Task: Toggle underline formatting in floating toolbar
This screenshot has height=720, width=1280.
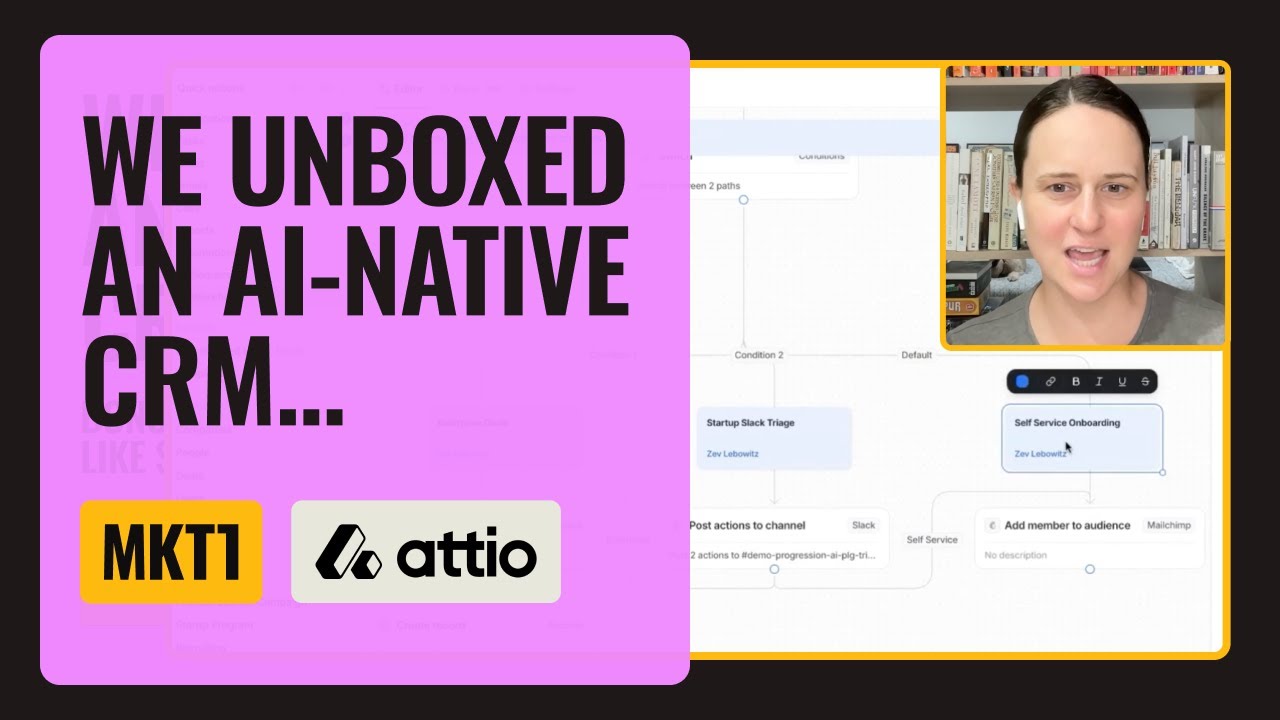Action: pyautogui.click(x=1122, y=381)
